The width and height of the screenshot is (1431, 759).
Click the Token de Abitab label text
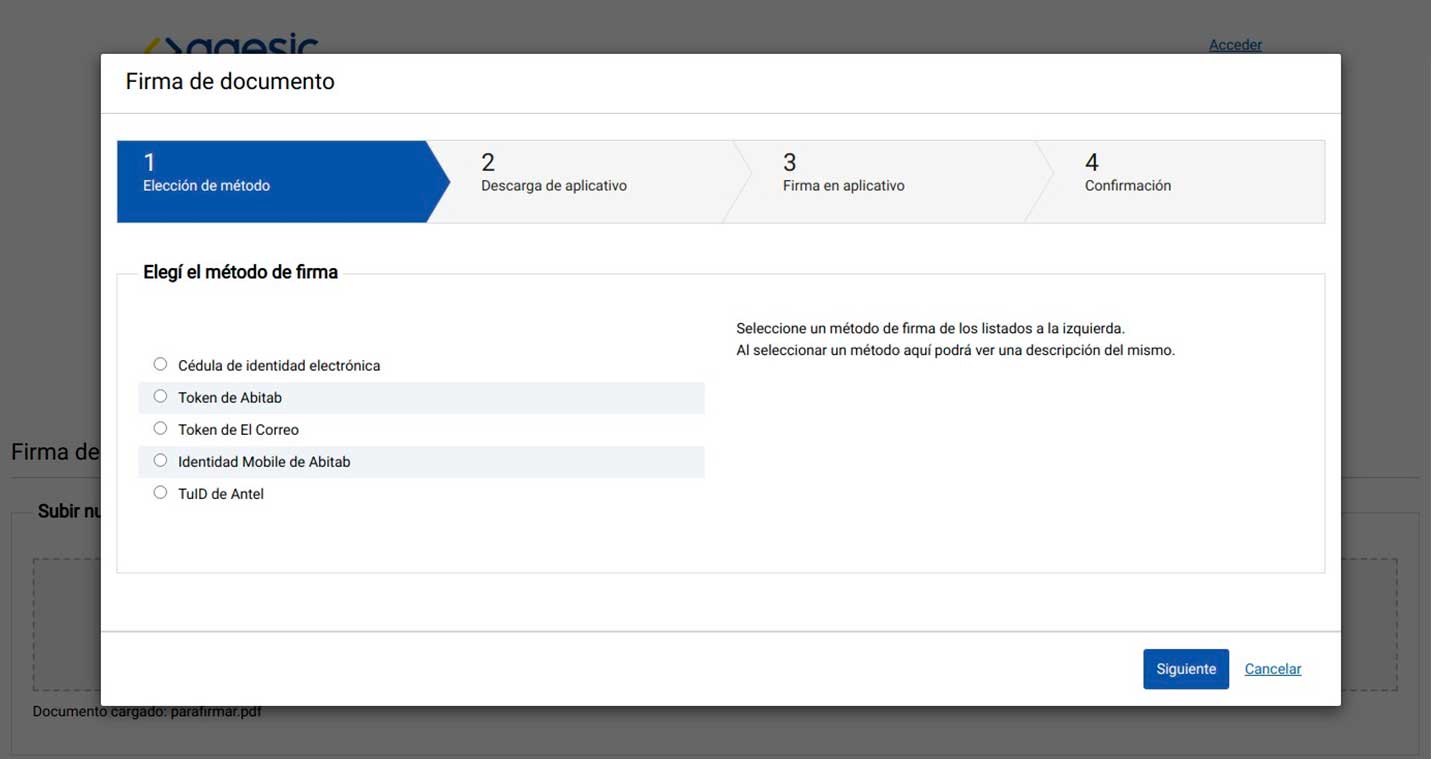pos(230,398)
